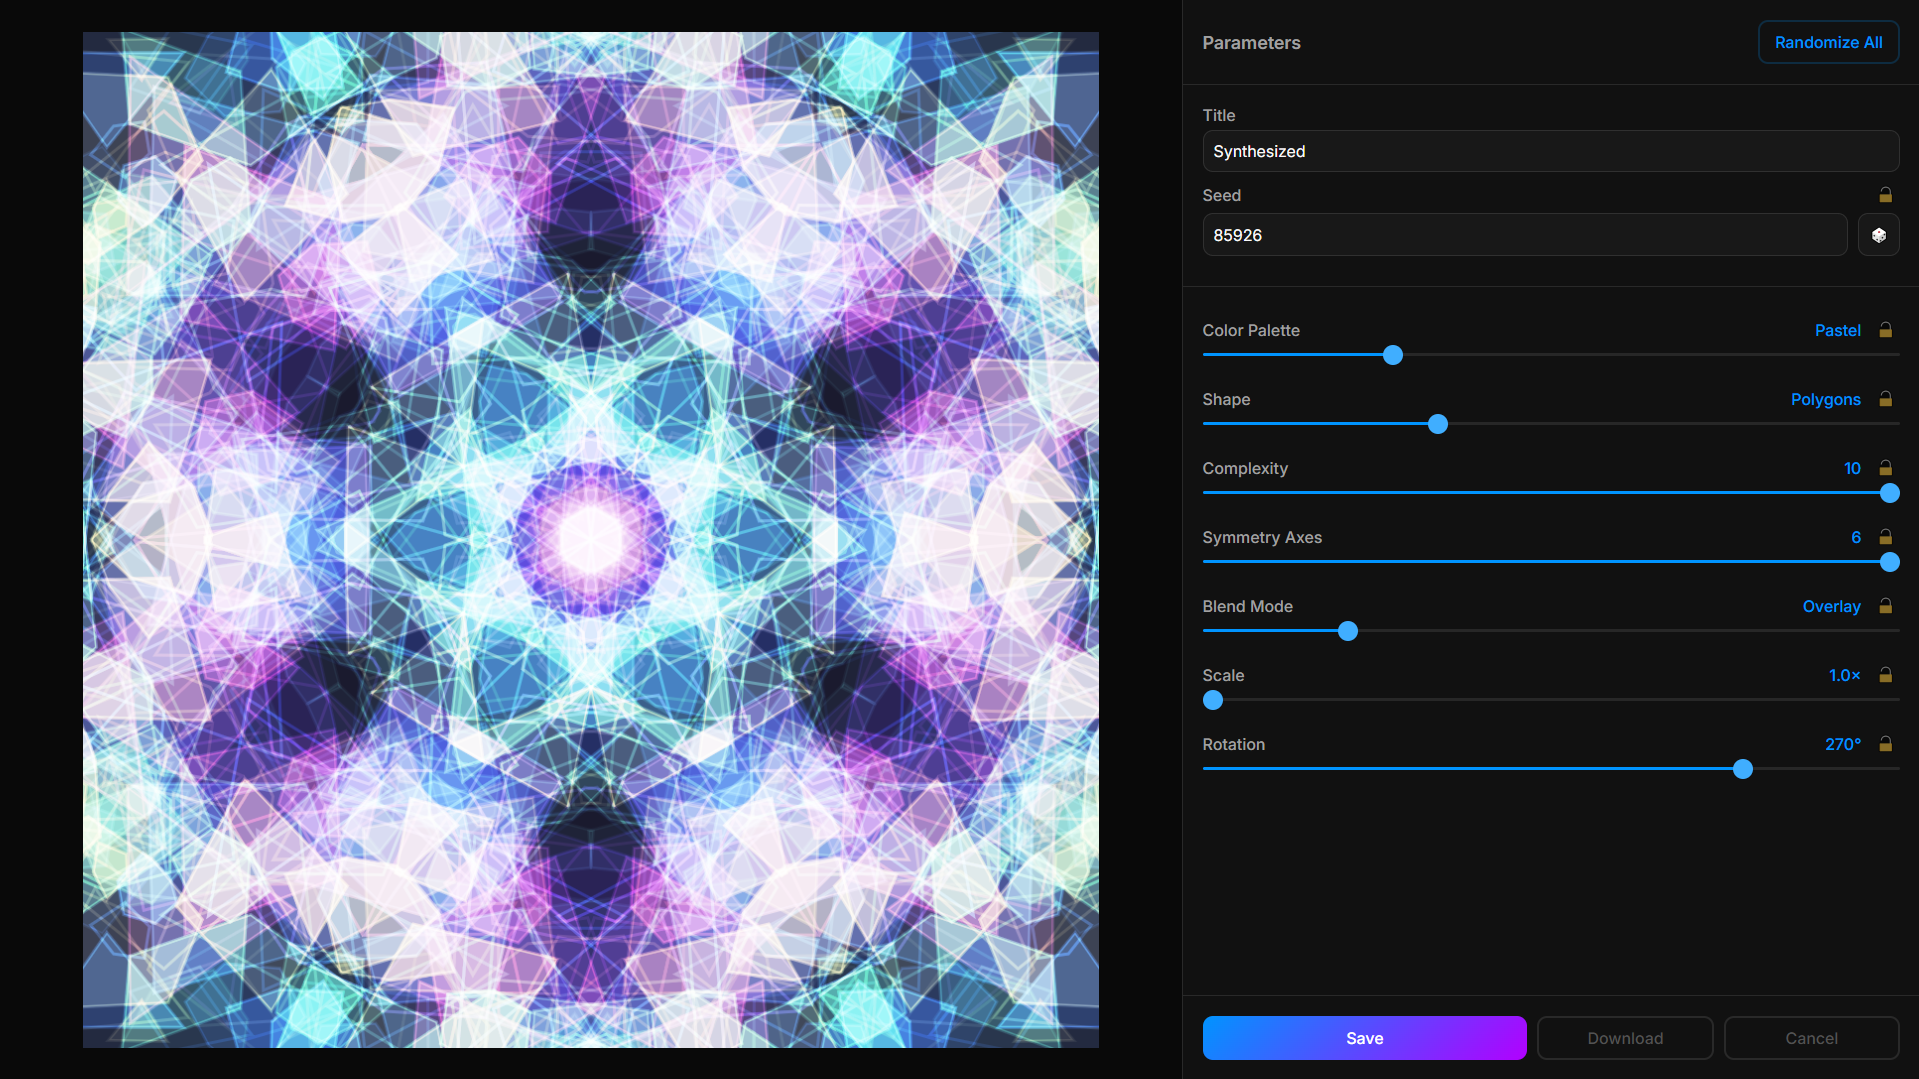Click the lock icon beside Complexity
1919x1079 pixels.
tap(1885, 467)
